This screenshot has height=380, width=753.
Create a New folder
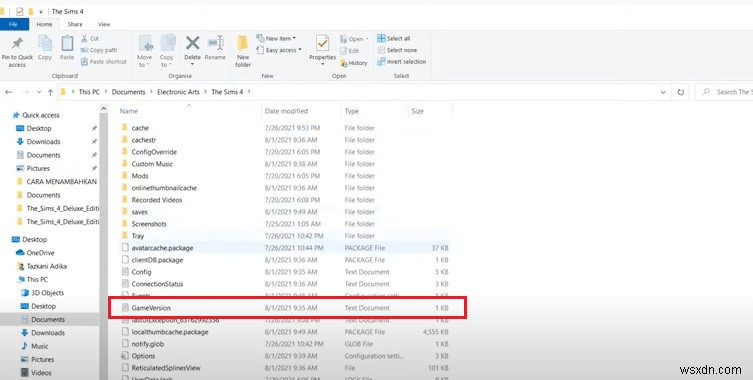243,51
